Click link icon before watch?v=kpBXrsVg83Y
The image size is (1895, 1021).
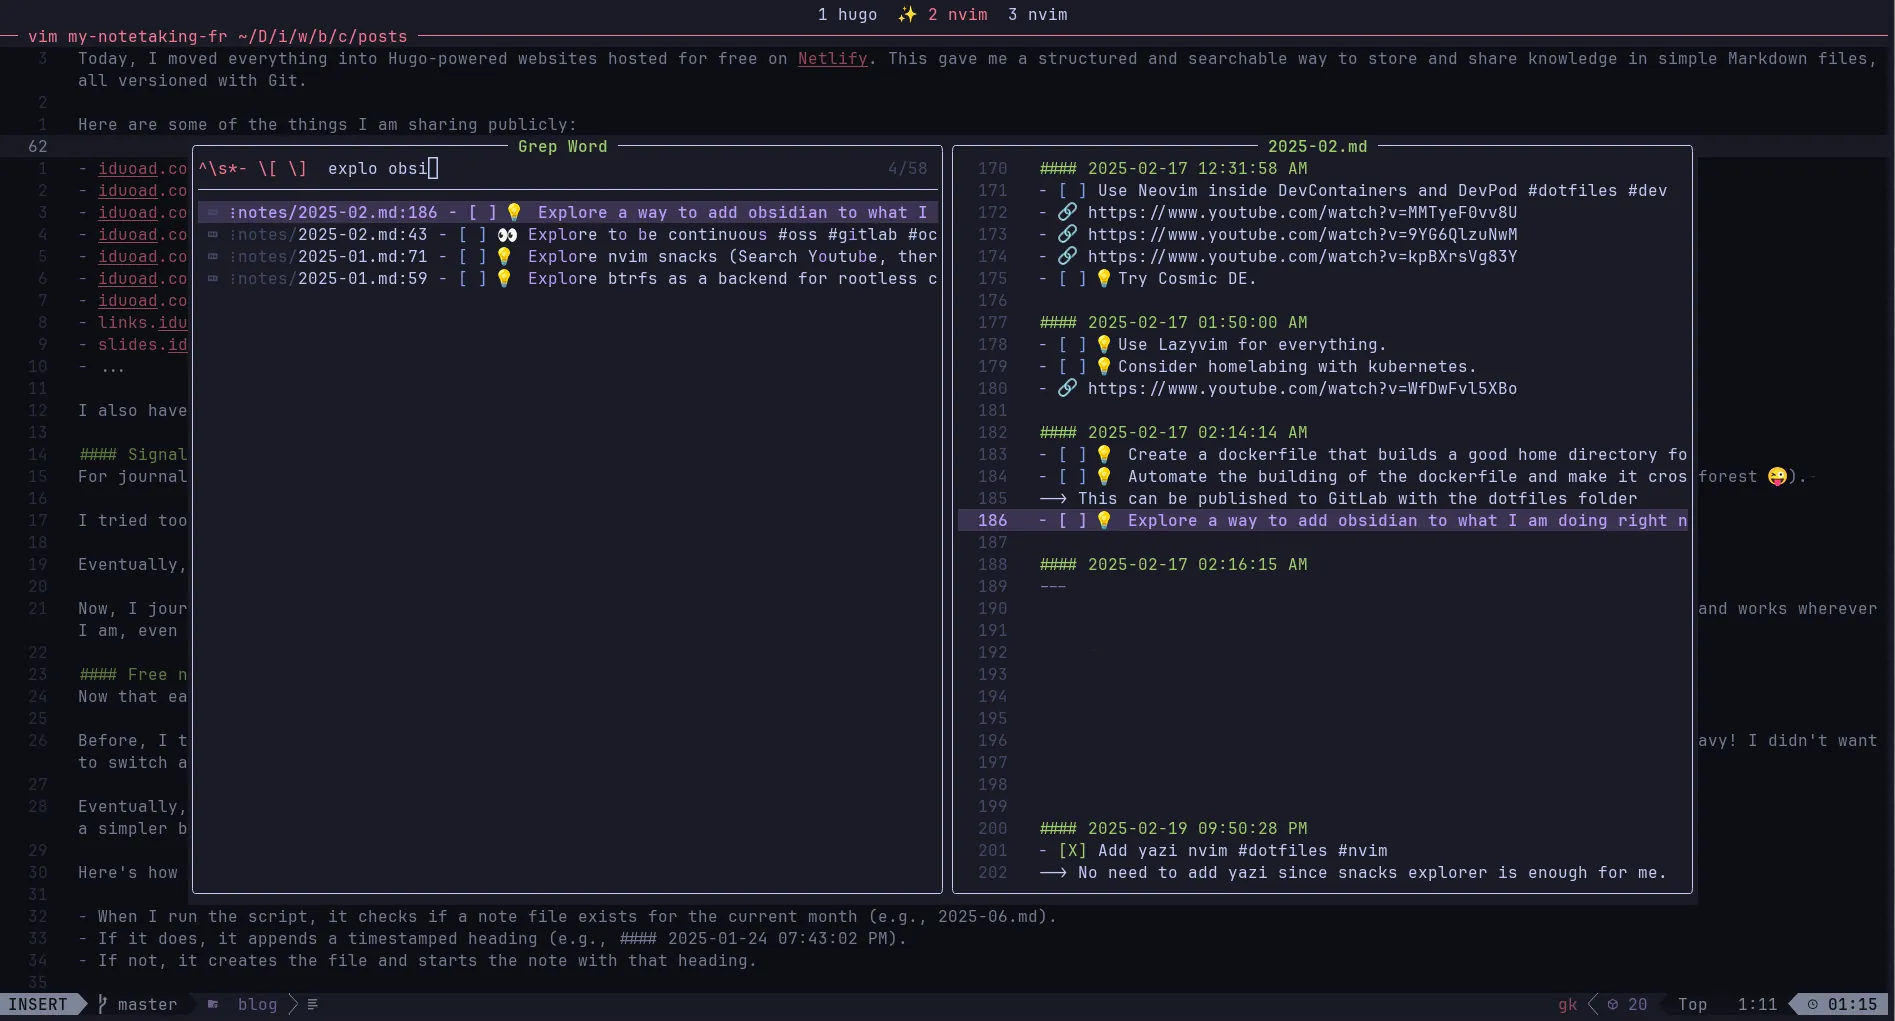[x=1068, y=256]
